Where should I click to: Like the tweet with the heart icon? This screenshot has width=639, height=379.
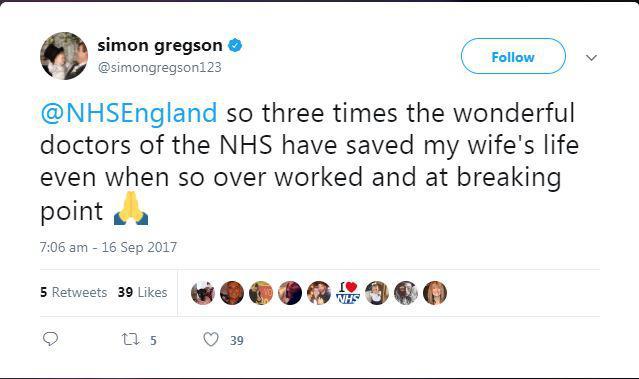[211, 339]
